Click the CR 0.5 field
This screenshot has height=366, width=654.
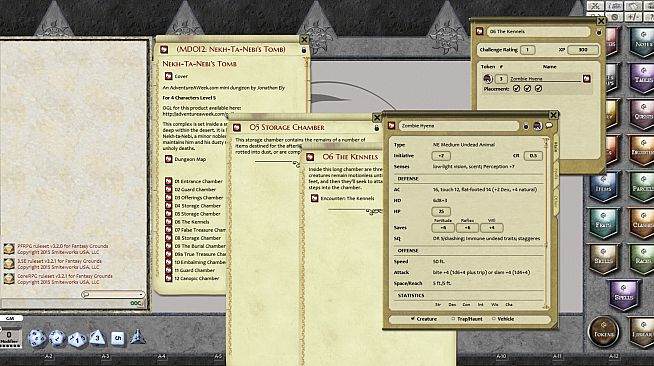(x=533, y=156)
